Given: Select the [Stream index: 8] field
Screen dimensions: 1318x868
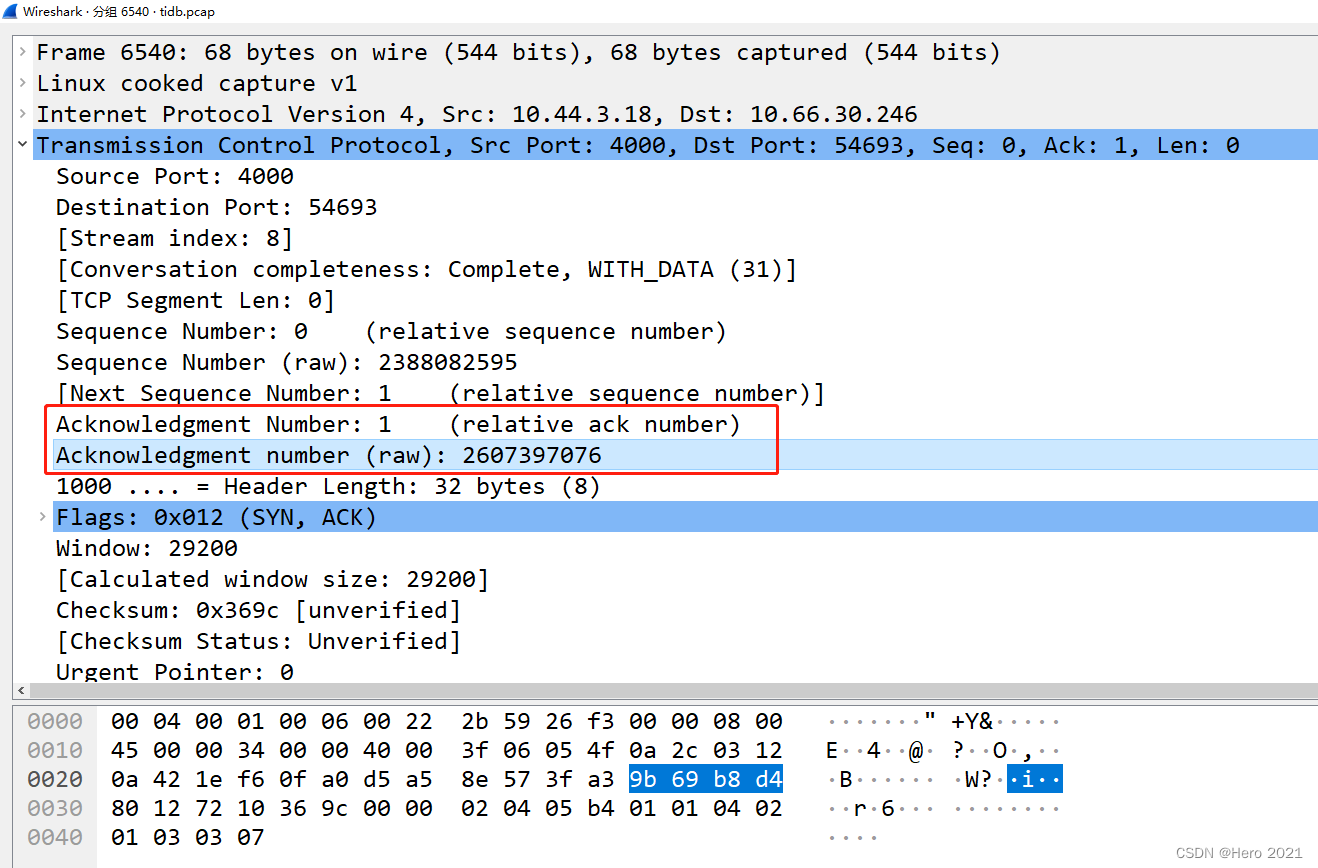Looking at the screenshot, I should (x=175, y=238).
